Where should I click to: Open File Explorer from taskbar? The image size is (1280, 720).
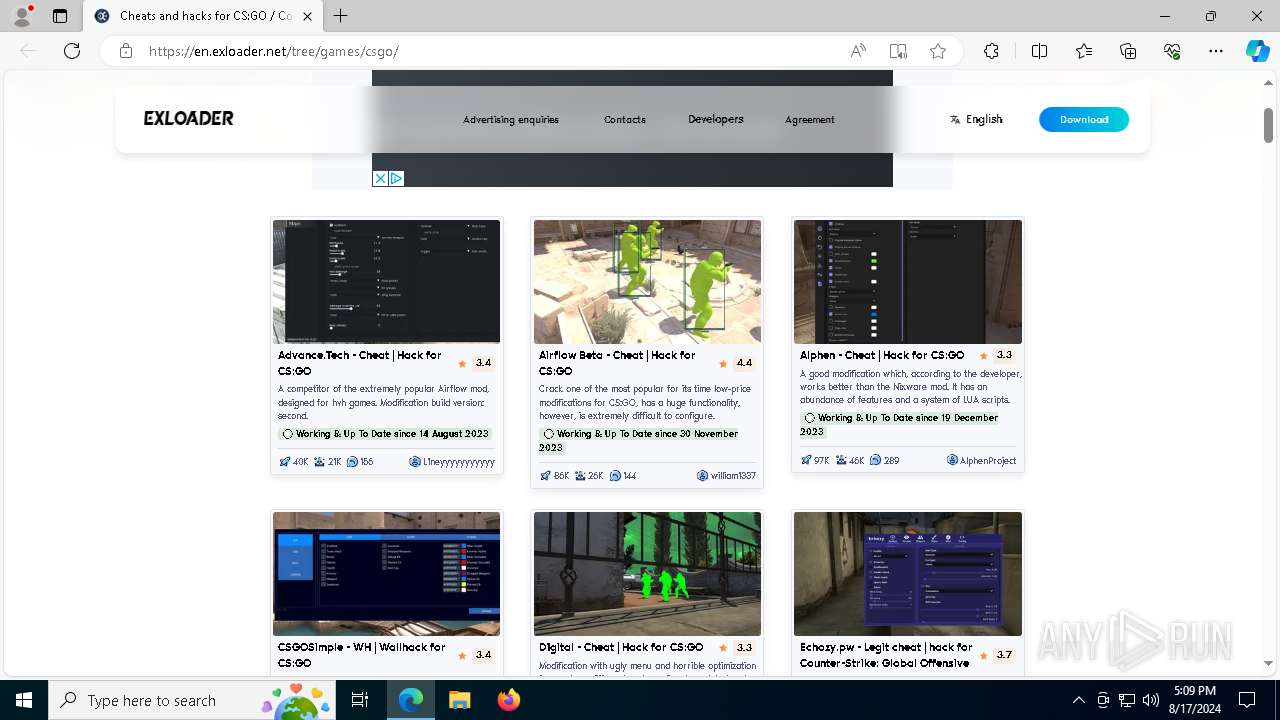[459, 700]
